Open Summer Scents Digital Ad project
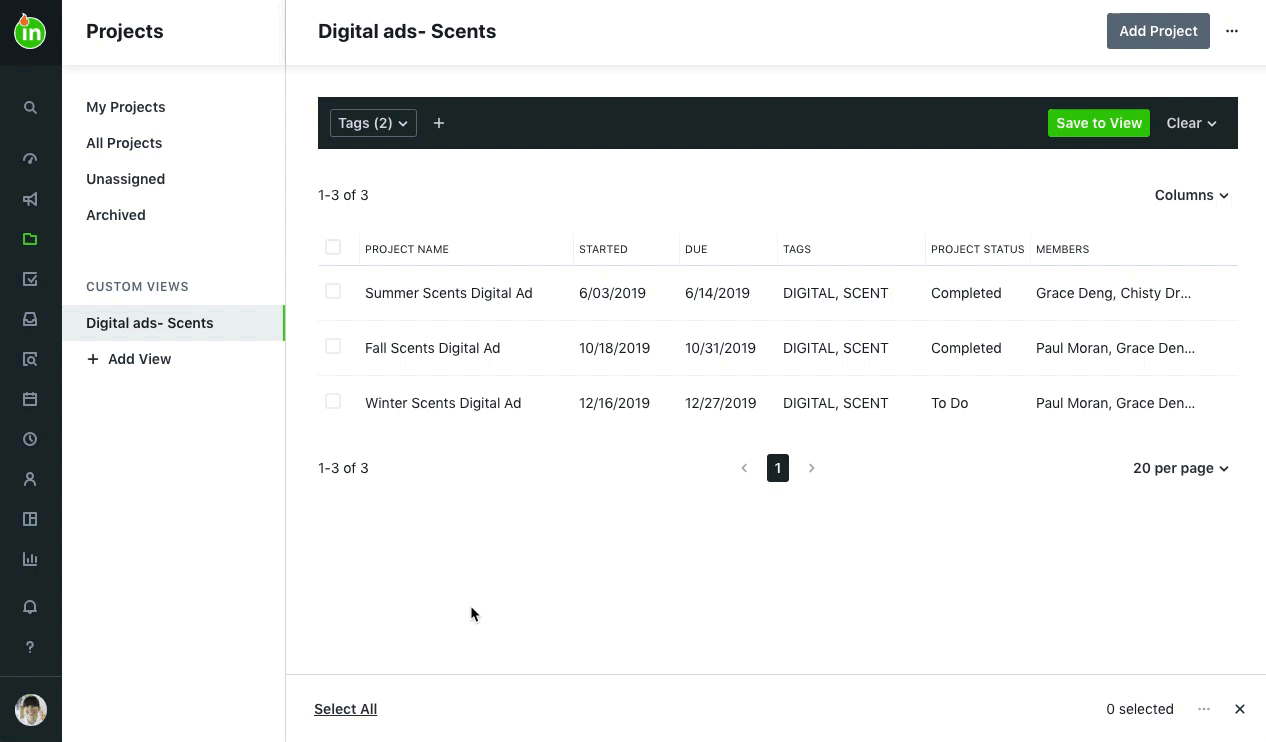1266x742 pixels. (x=448, y=293)
